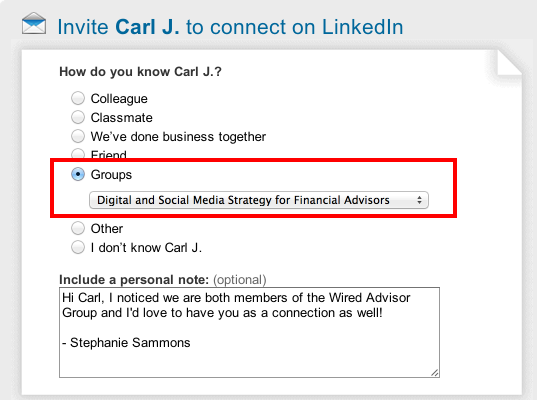Click inside the personal note text area
The image size is (537, 400).
tap(249, 333)
